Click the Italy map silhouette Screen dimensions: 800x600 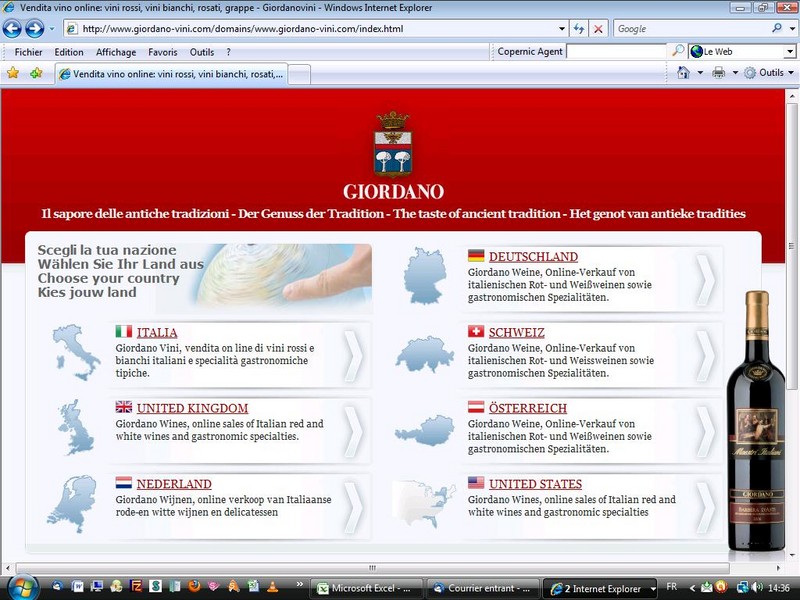pos(76,352)
